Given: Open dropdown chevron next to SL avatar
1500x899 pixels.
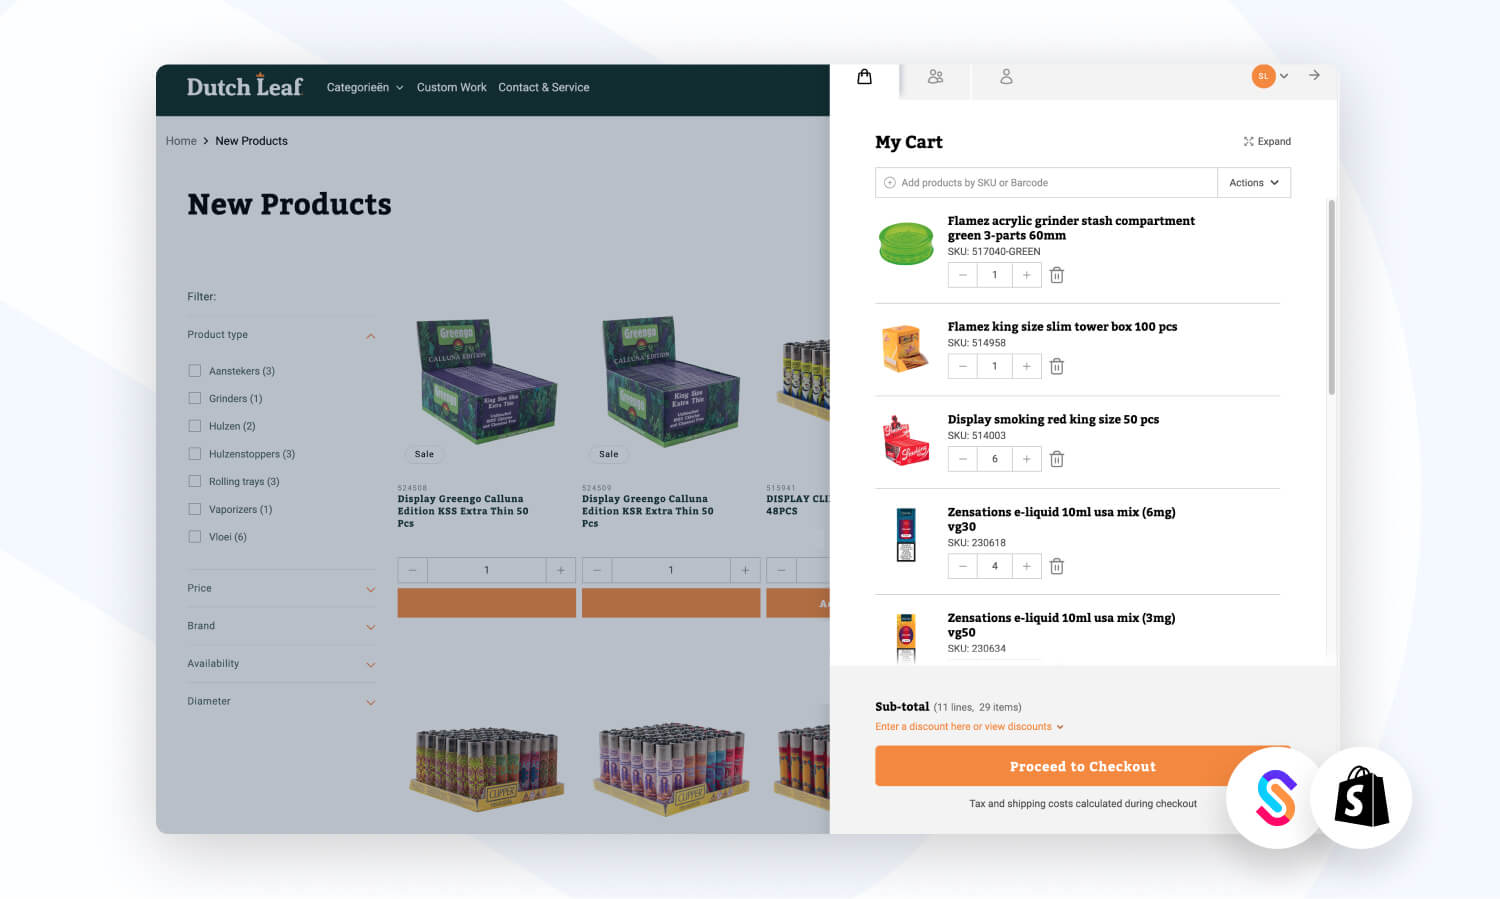Looking at the screenshot, I should point(1284,76).
